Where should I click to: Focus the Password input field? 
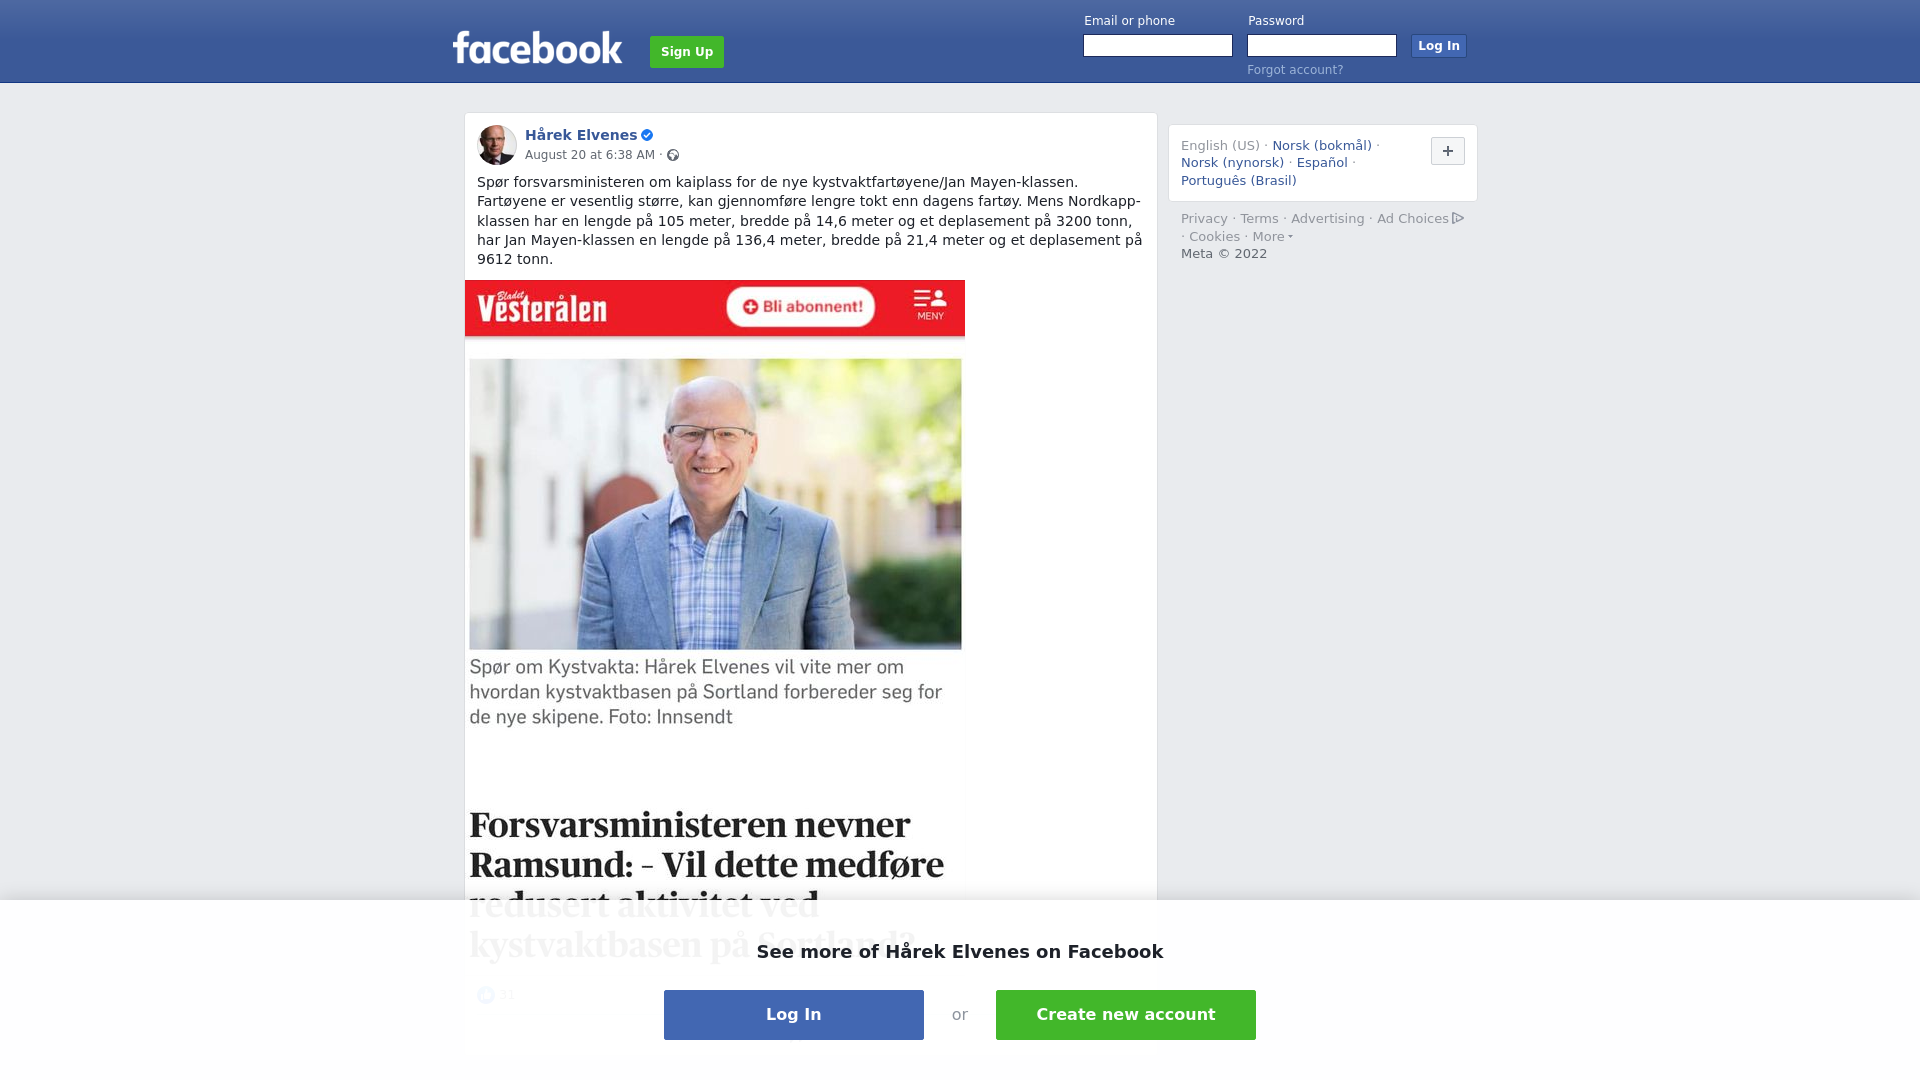1322,46
